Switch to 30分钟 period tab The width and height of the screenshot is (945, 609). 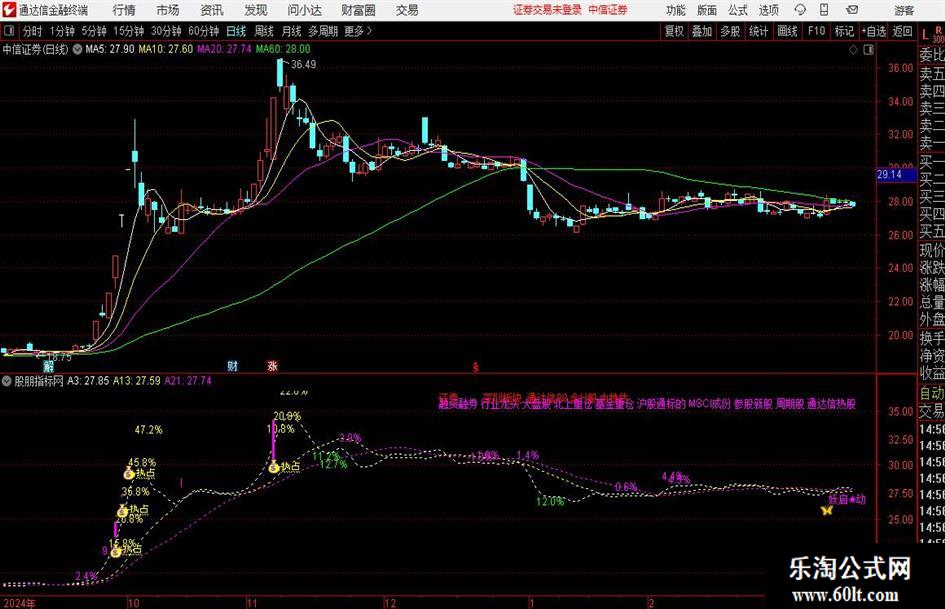pos(166,31)
